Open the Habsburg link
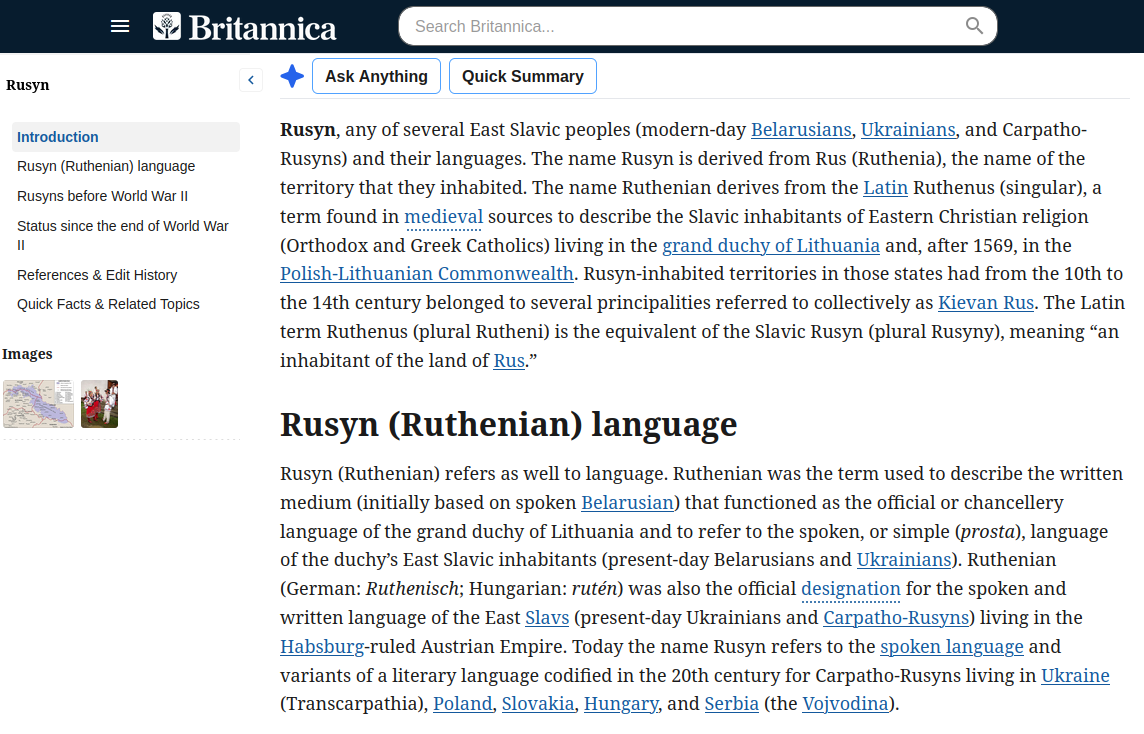This screenshot has width=1144, height=734. (322, 647)
